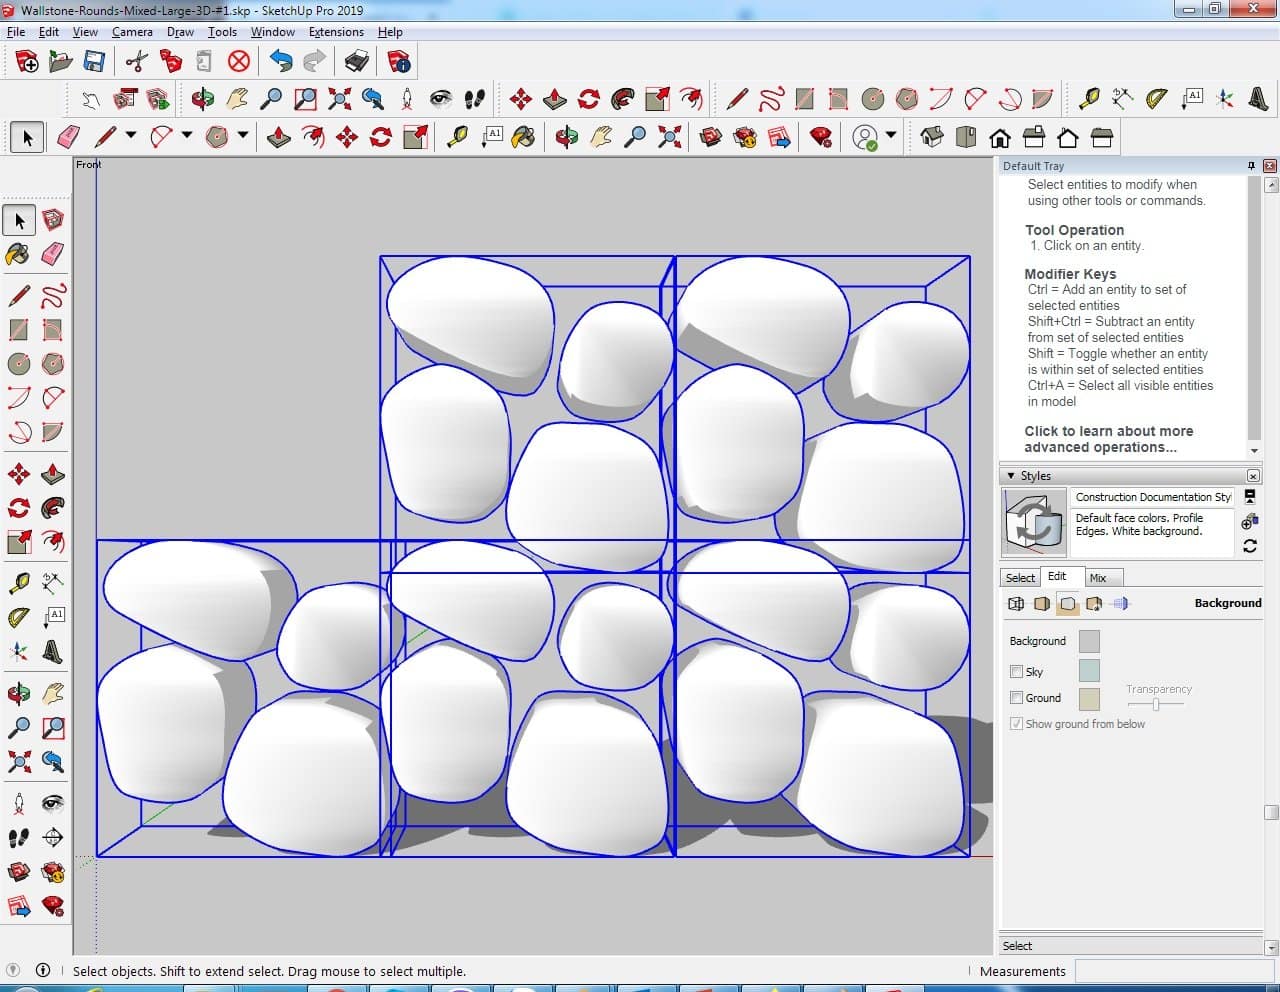1280x992 pixels.
Task: Pick the Eraser tool in left toolbar
Action: 53,254
